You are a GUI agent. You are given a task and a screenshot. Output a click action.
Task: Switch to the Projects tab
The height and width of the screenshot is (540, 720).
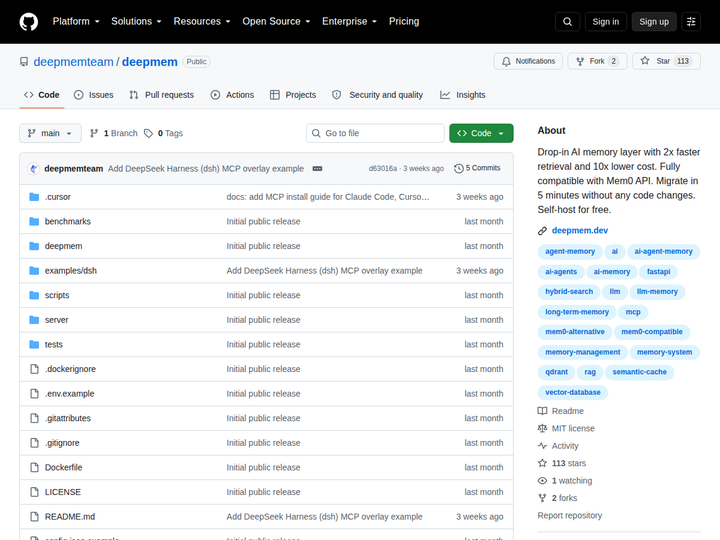click(293, 95)
